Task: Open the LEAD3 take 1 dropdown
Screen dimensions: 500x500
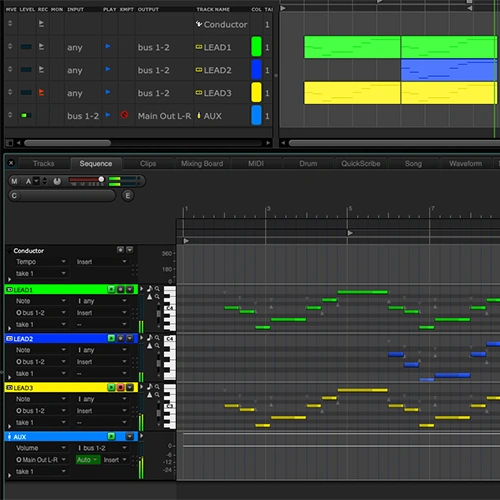Action: coord(41,422)
